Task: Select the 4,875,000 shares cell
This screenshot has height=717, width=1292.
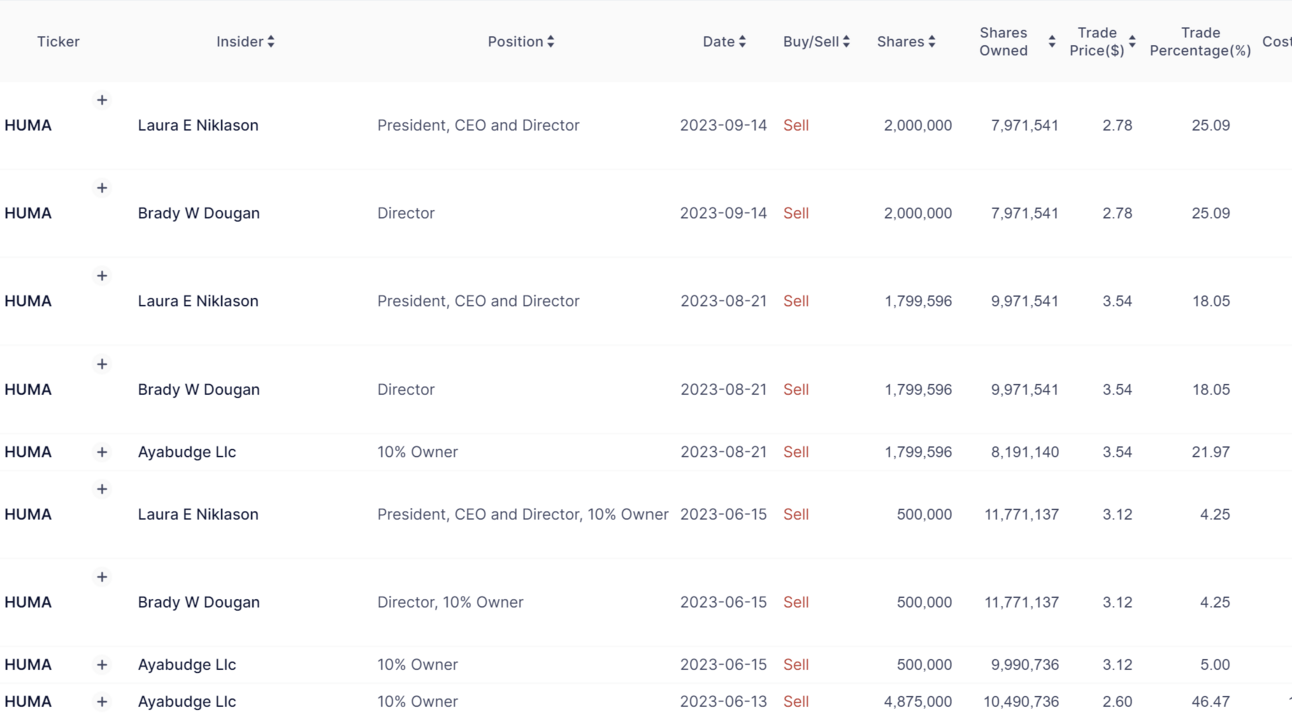Action: (x=918, y=702)
